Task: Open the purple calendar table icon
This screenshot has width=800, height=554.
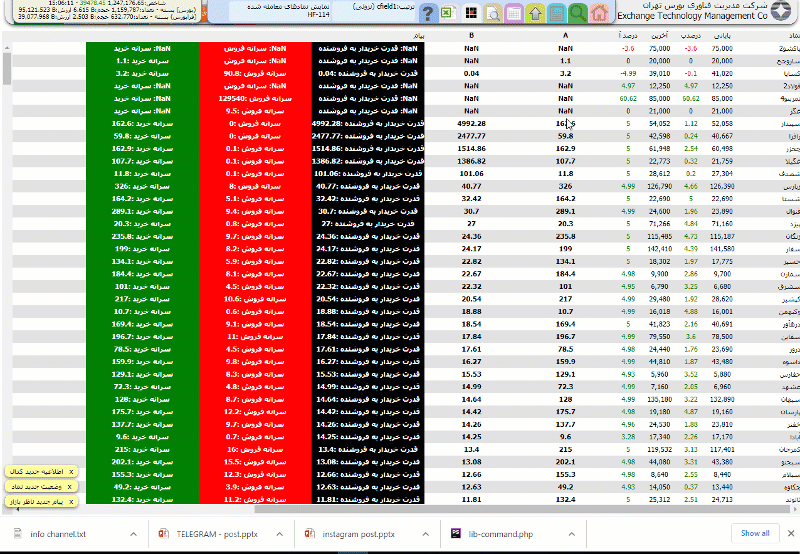Action: click(x=514, y=13)
